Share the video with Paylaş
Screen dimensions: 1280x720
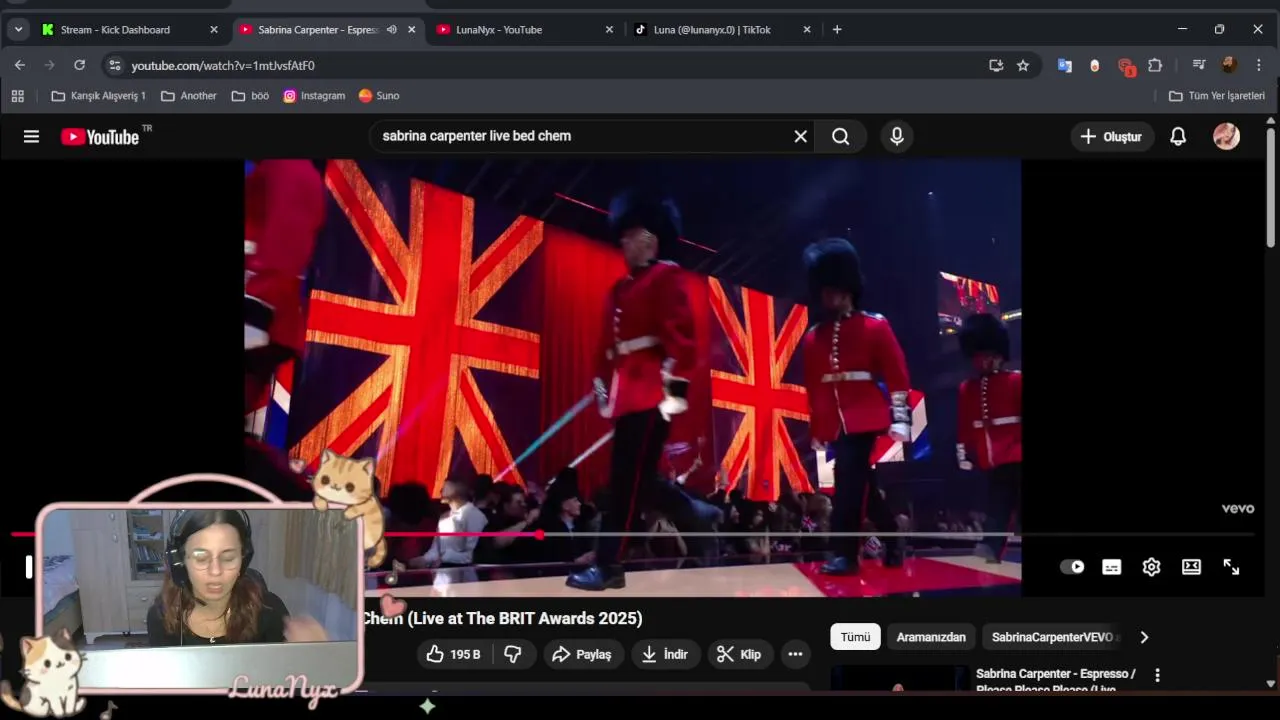coord(582,654)
